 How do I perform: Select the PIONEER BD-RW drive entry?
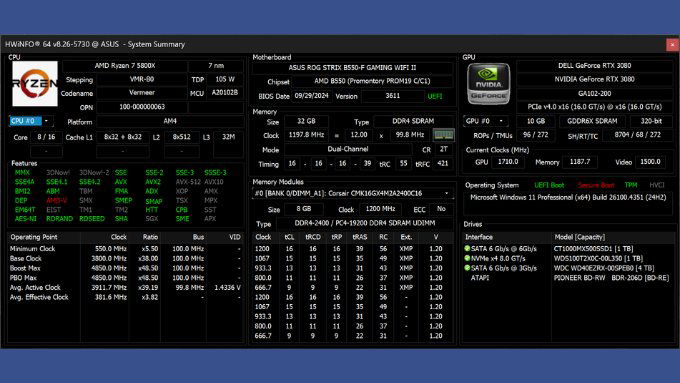pyautogui.click(x=569, y=278)
